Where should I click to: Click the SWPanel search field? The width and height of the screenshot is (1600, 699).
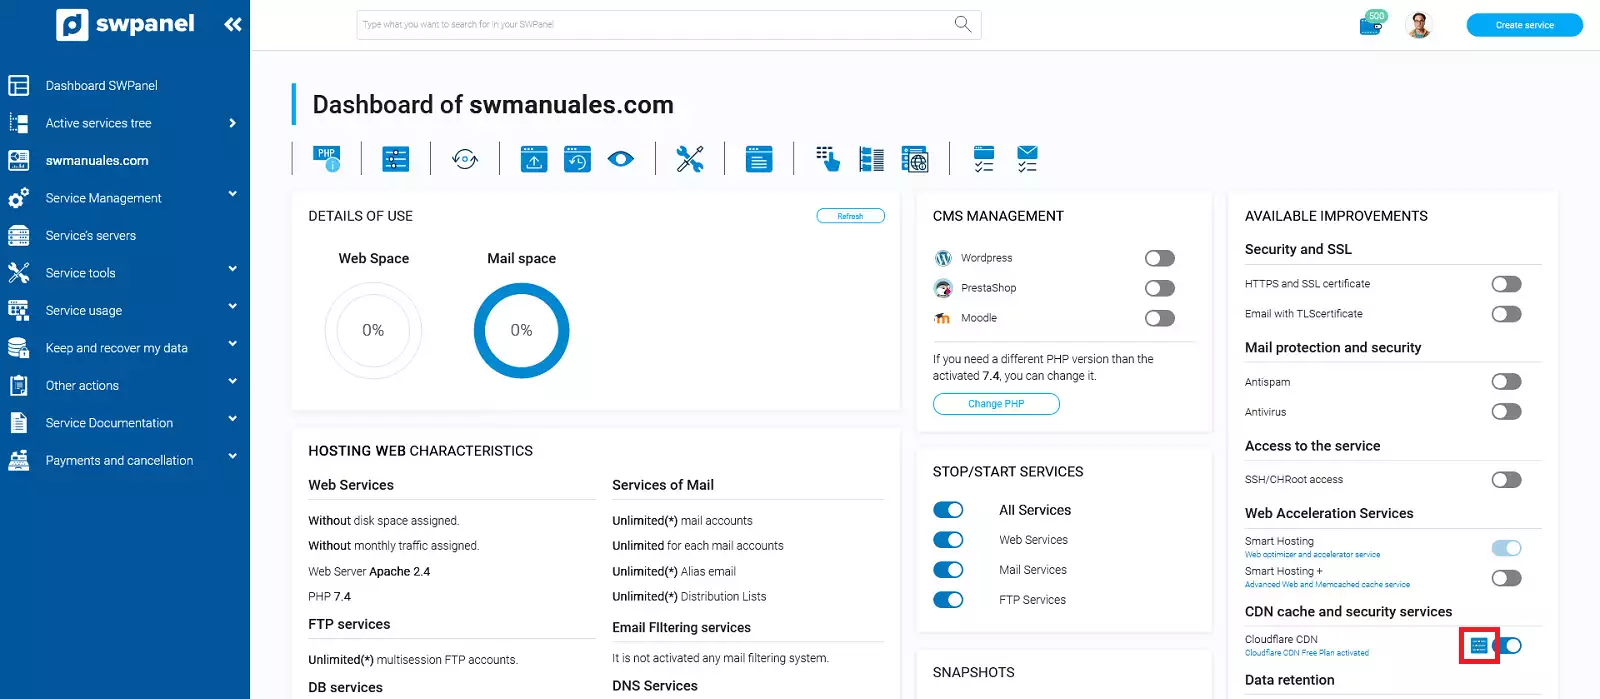coord(655,25)
